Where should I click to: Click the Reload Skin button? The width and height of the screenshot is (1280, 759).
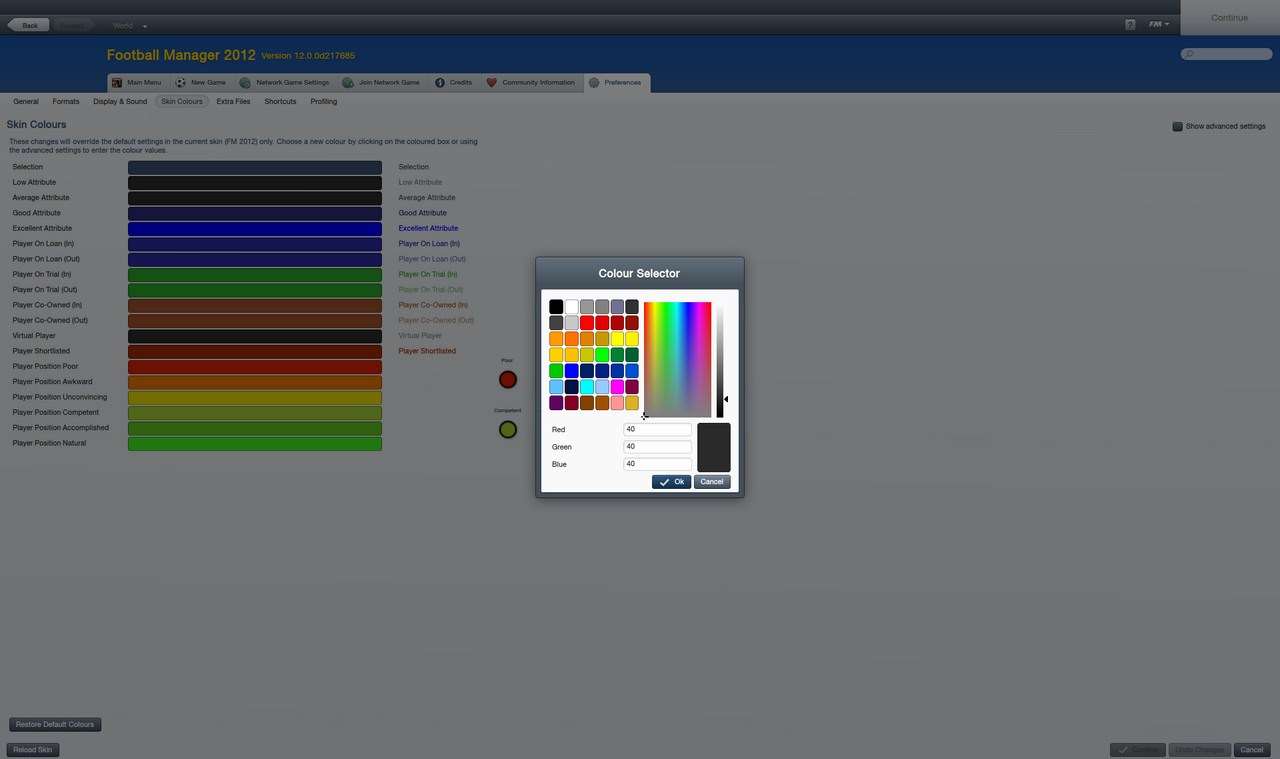coord(33,750)
